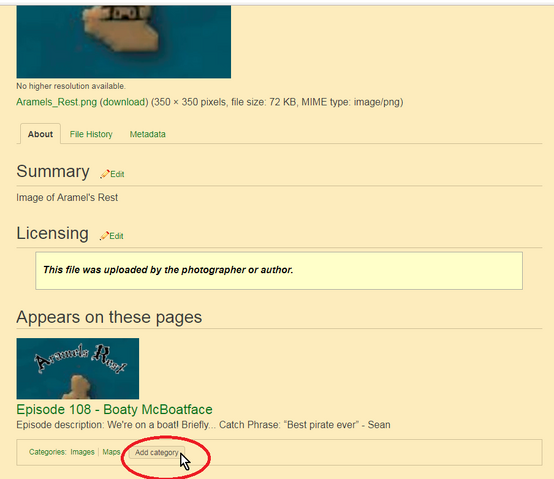Click the Appears on these pages heading
The height and width of the screenshot is (479, 554).
point(109,317)
